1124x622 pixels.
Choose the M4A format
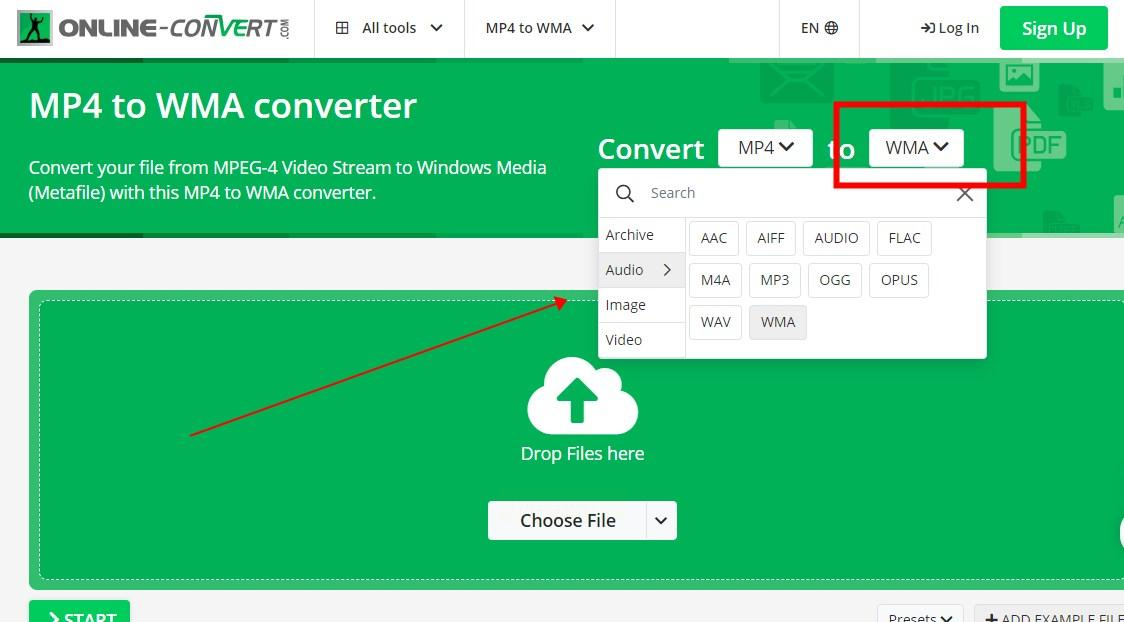(x=715, y=280)
